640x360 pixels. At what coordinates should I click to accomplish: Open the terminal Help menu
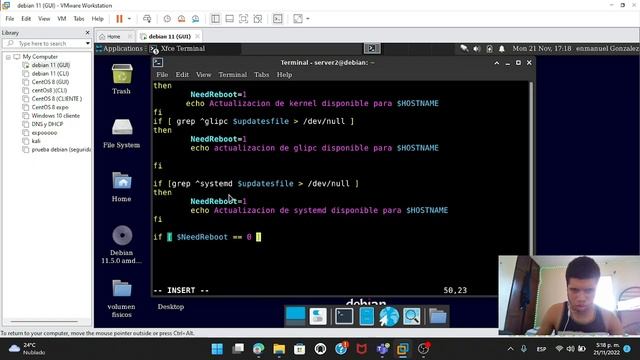coord(284,75)
